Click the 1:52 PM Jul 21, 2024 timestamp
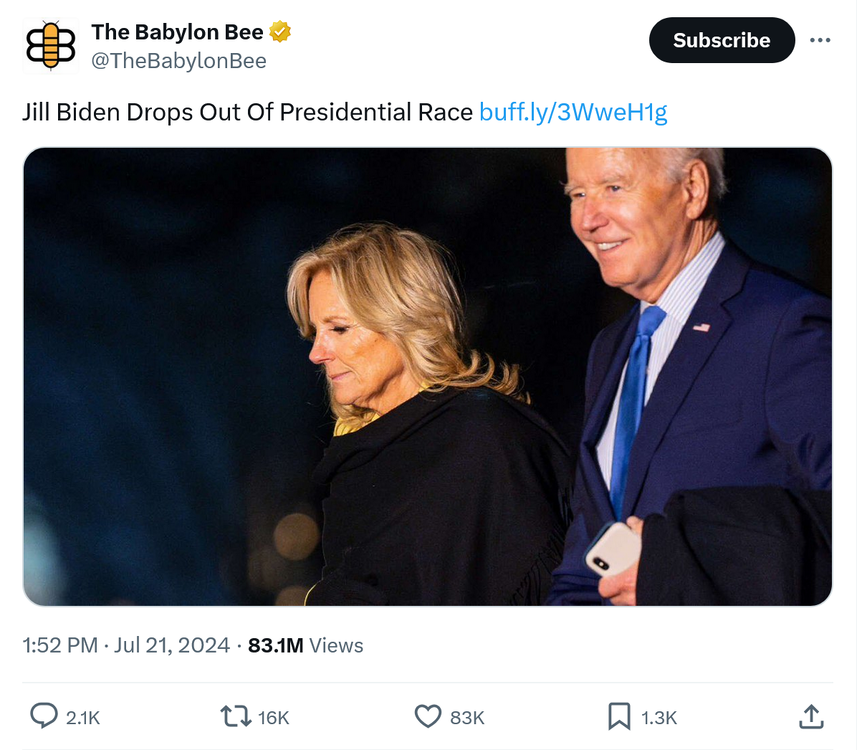 coord(126,645)
